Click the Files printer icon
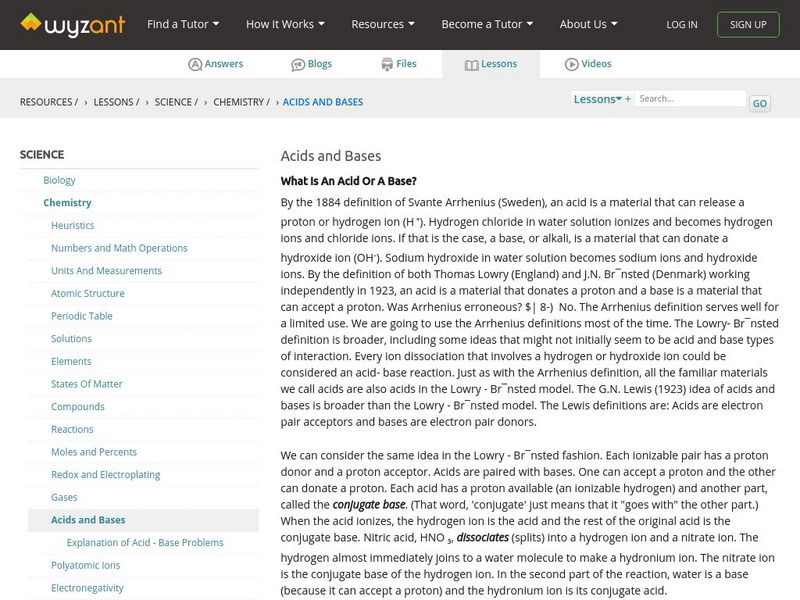This screenshot has width=800, height=600. (387, 64)
